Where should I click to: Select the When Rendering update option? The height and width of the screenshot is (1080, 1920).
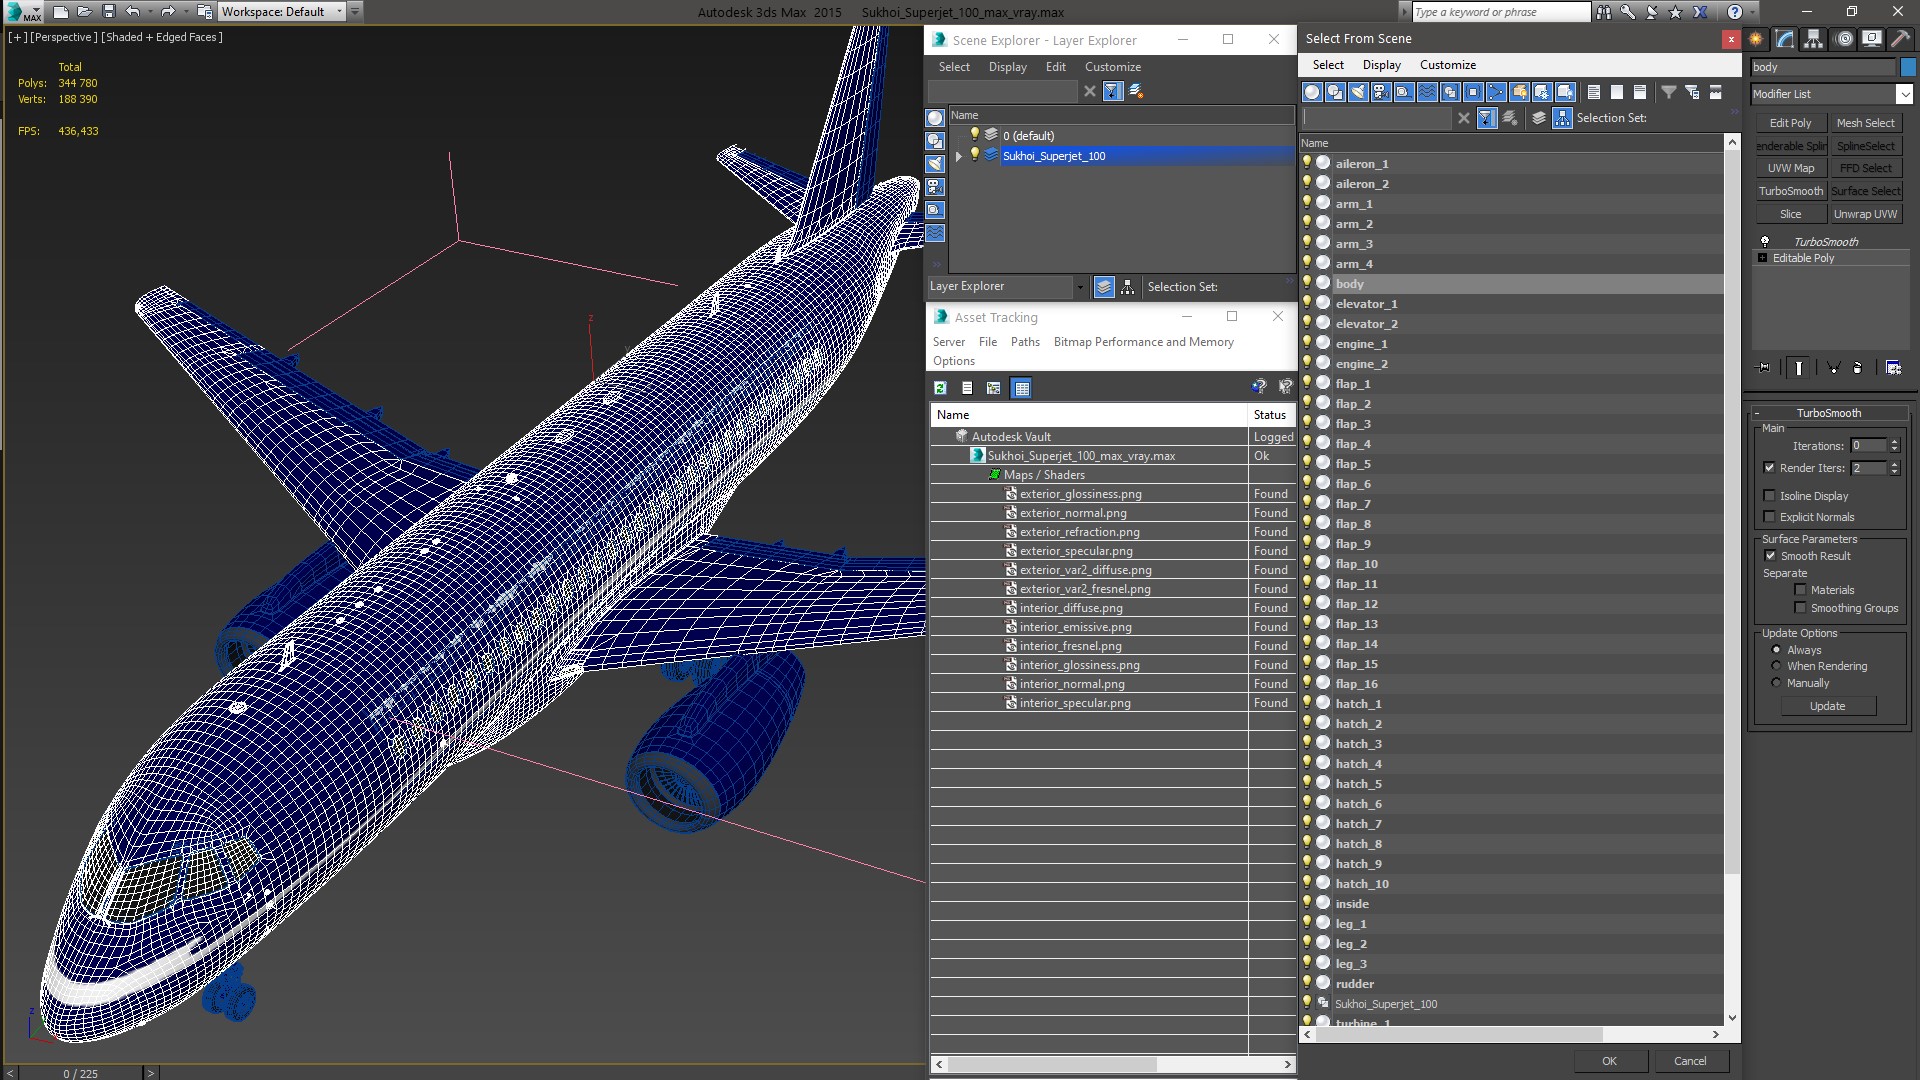tap(1776, 665)
